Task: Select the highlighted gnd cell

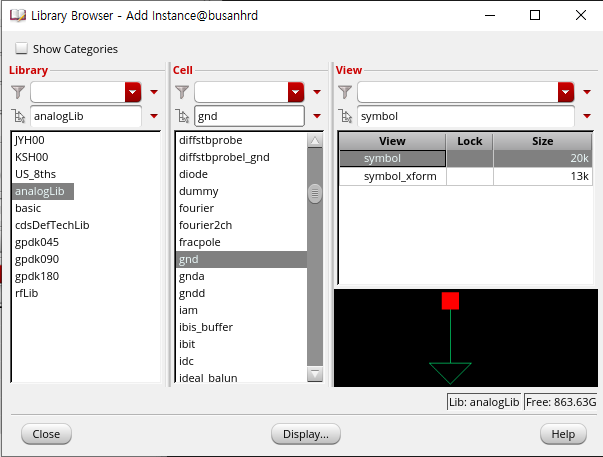Action: pyautogui.click(x=241, y=259)
